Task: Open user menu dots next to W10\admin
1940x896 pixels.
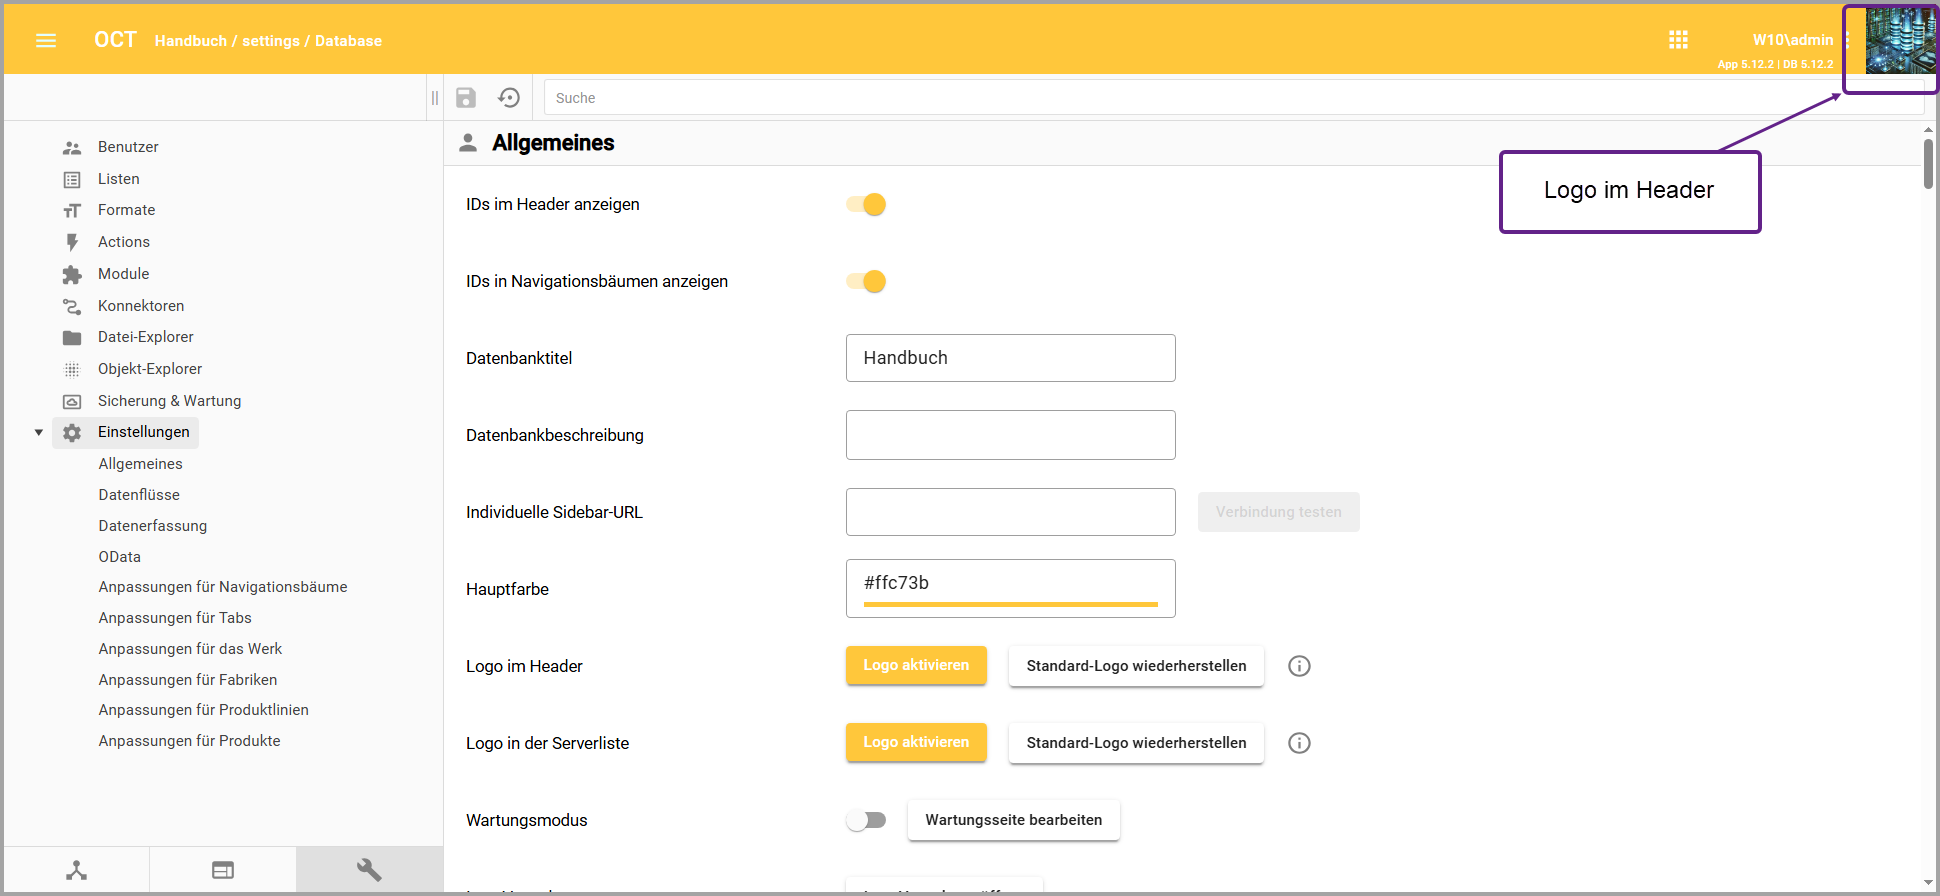Action: coord(1847,40)
